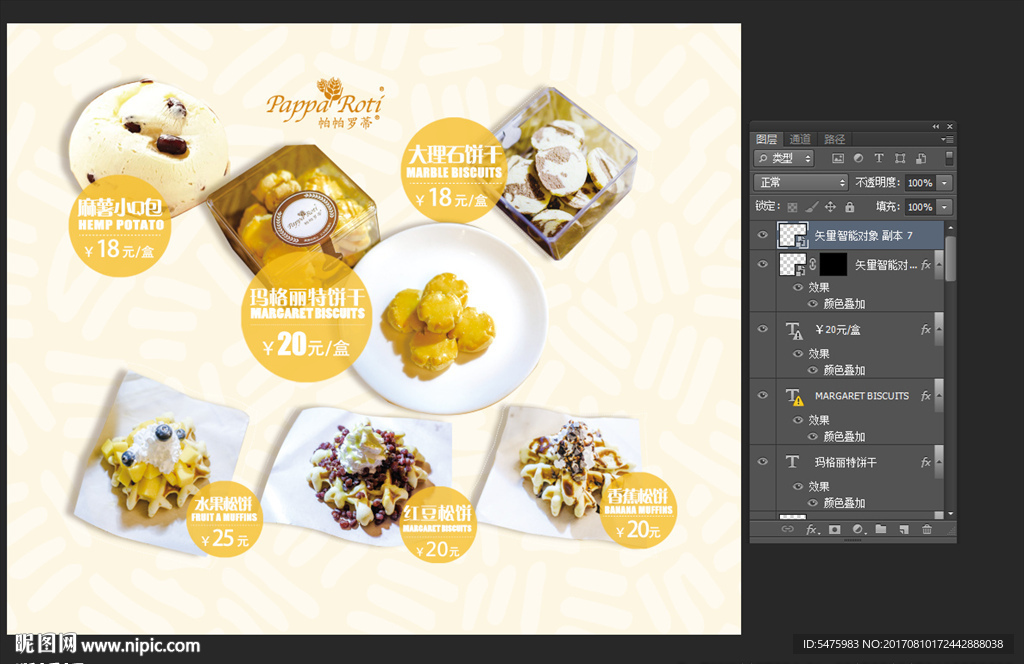The height and width of the screenshot is (664, 1024).
Task: Hide the masked 矢量智能对 layer
Action: (x=762, y=264)
